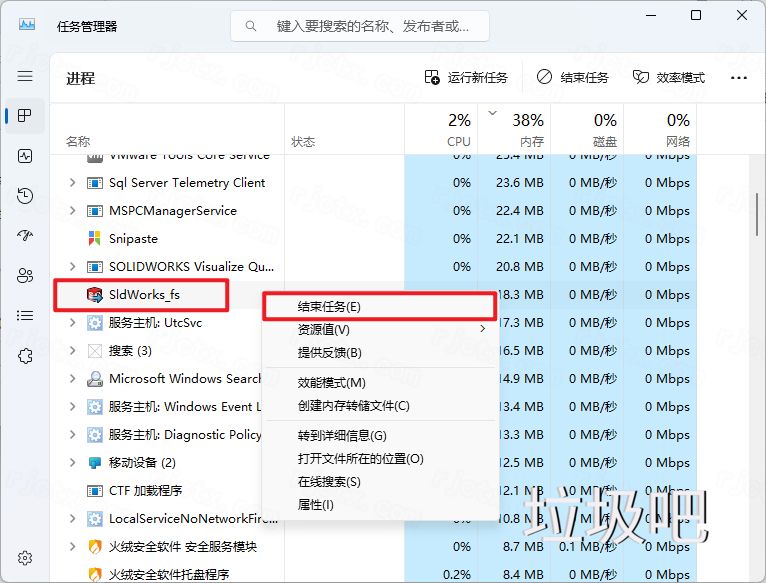The height and width of the screenshot is (583, 766).
Task: Open the three-dot more options menu
Action: pos(739,78)
